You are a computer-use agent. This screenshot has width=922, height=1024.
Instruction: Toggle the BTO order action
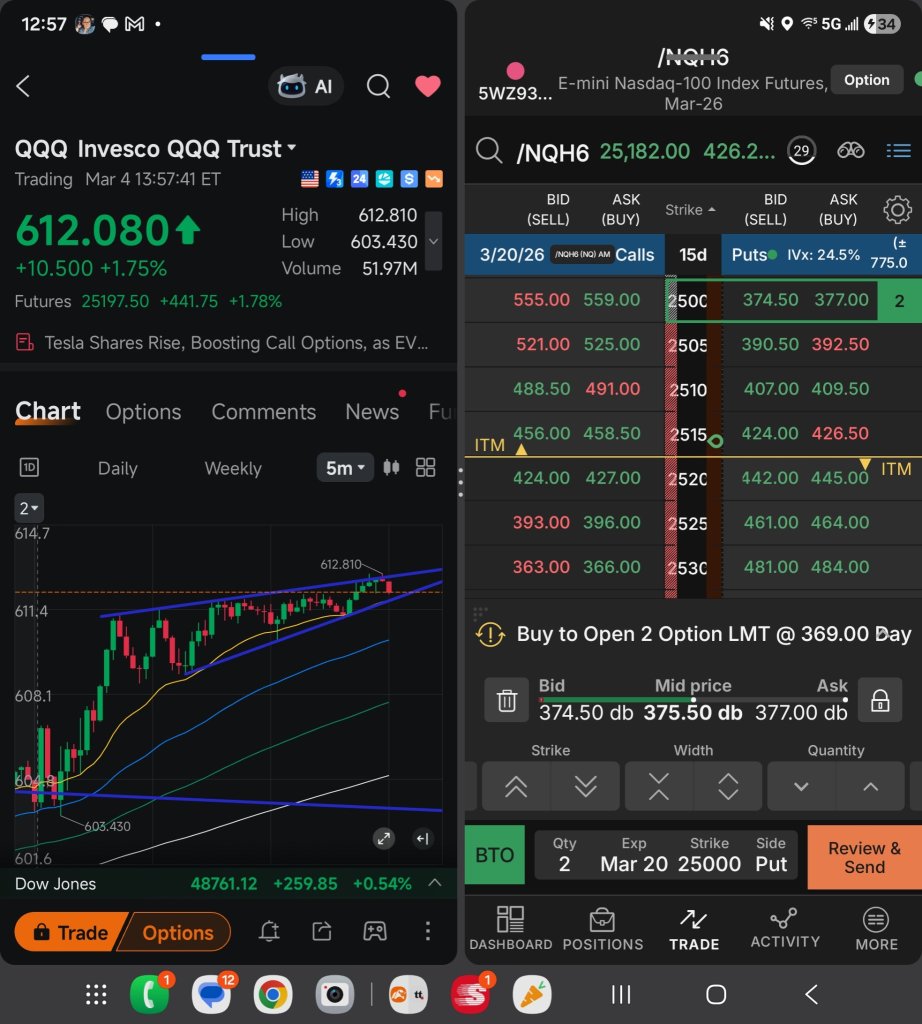(494, 855)
